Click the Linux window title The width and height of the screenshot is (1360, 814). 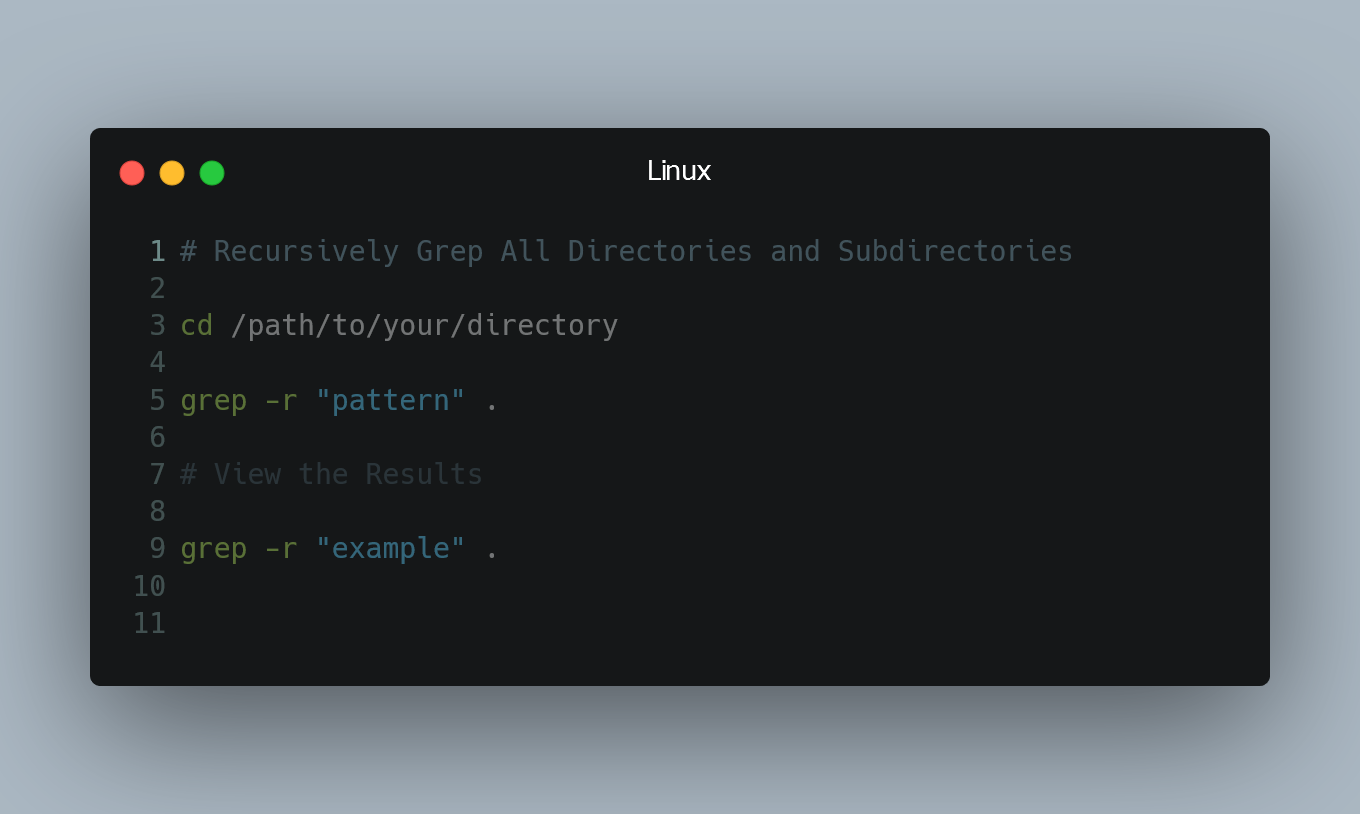679,171
